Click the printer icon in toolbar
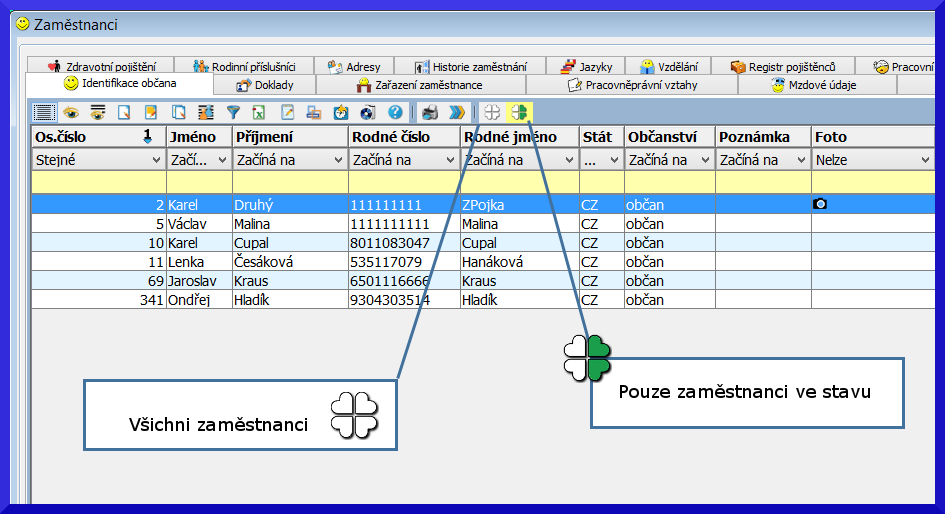Viewport: 945px width, 514px height. [430, 113]
